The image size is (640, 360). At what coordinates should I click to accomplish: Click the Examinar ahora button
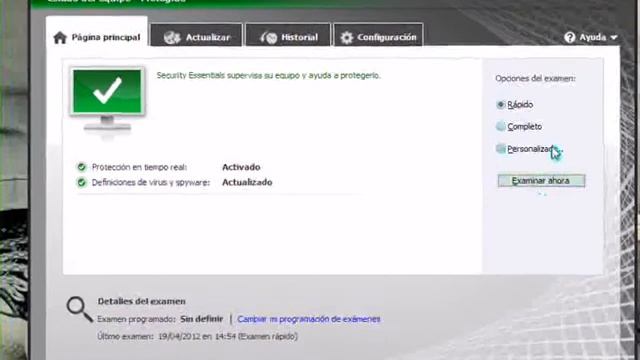tap(541, 180)
